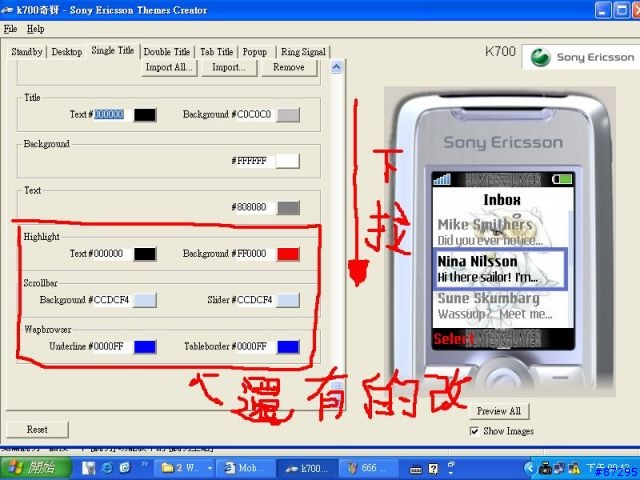Image resolution: width=640 pixels, height=480 pixels.
Task: Toggle the Show Images checkbox
Action: (x=474, y=431)
